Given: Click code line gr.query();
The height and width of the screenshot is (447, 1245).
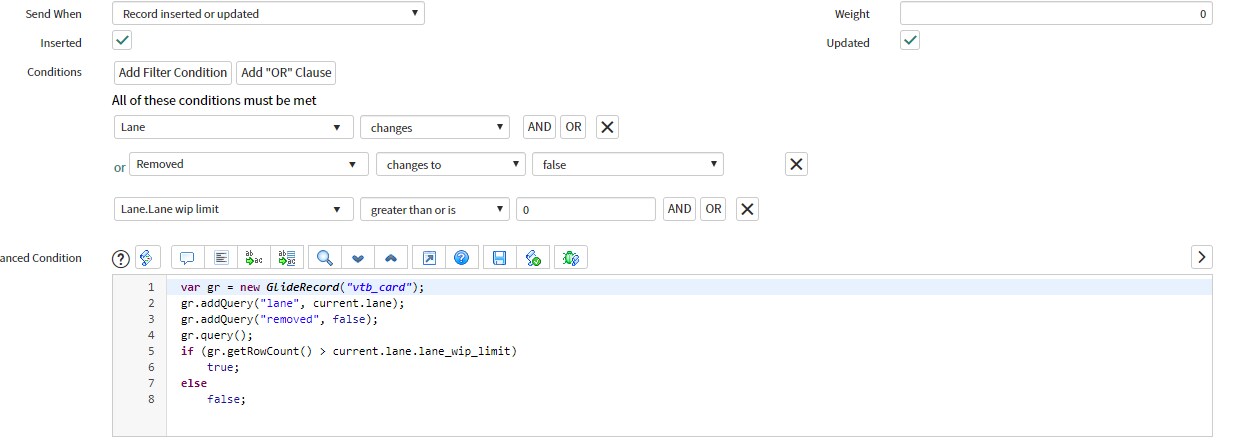Looking at the screenshot, I should point(217,335).
